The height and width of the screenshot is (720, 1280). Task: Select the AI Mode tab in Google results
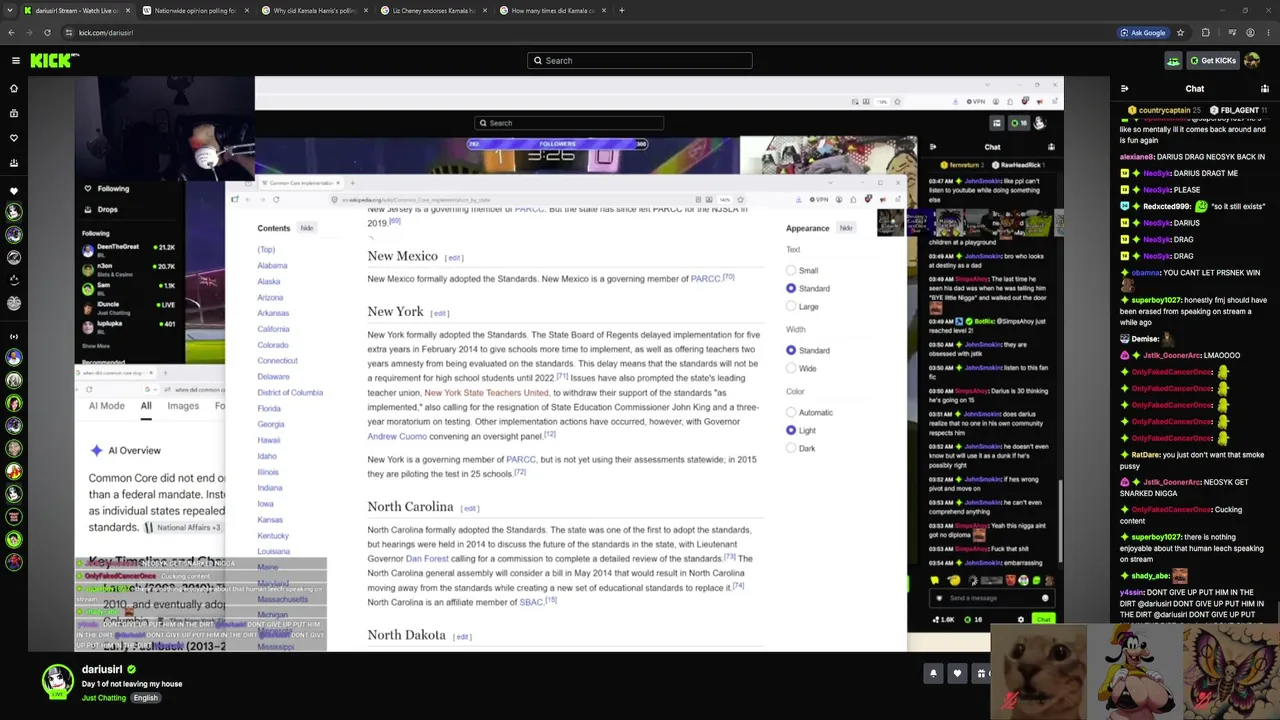coord(107,407)
